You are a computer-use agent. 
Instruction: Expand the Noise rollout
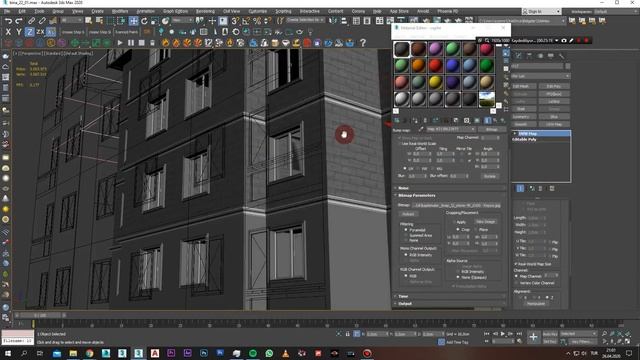450,188
